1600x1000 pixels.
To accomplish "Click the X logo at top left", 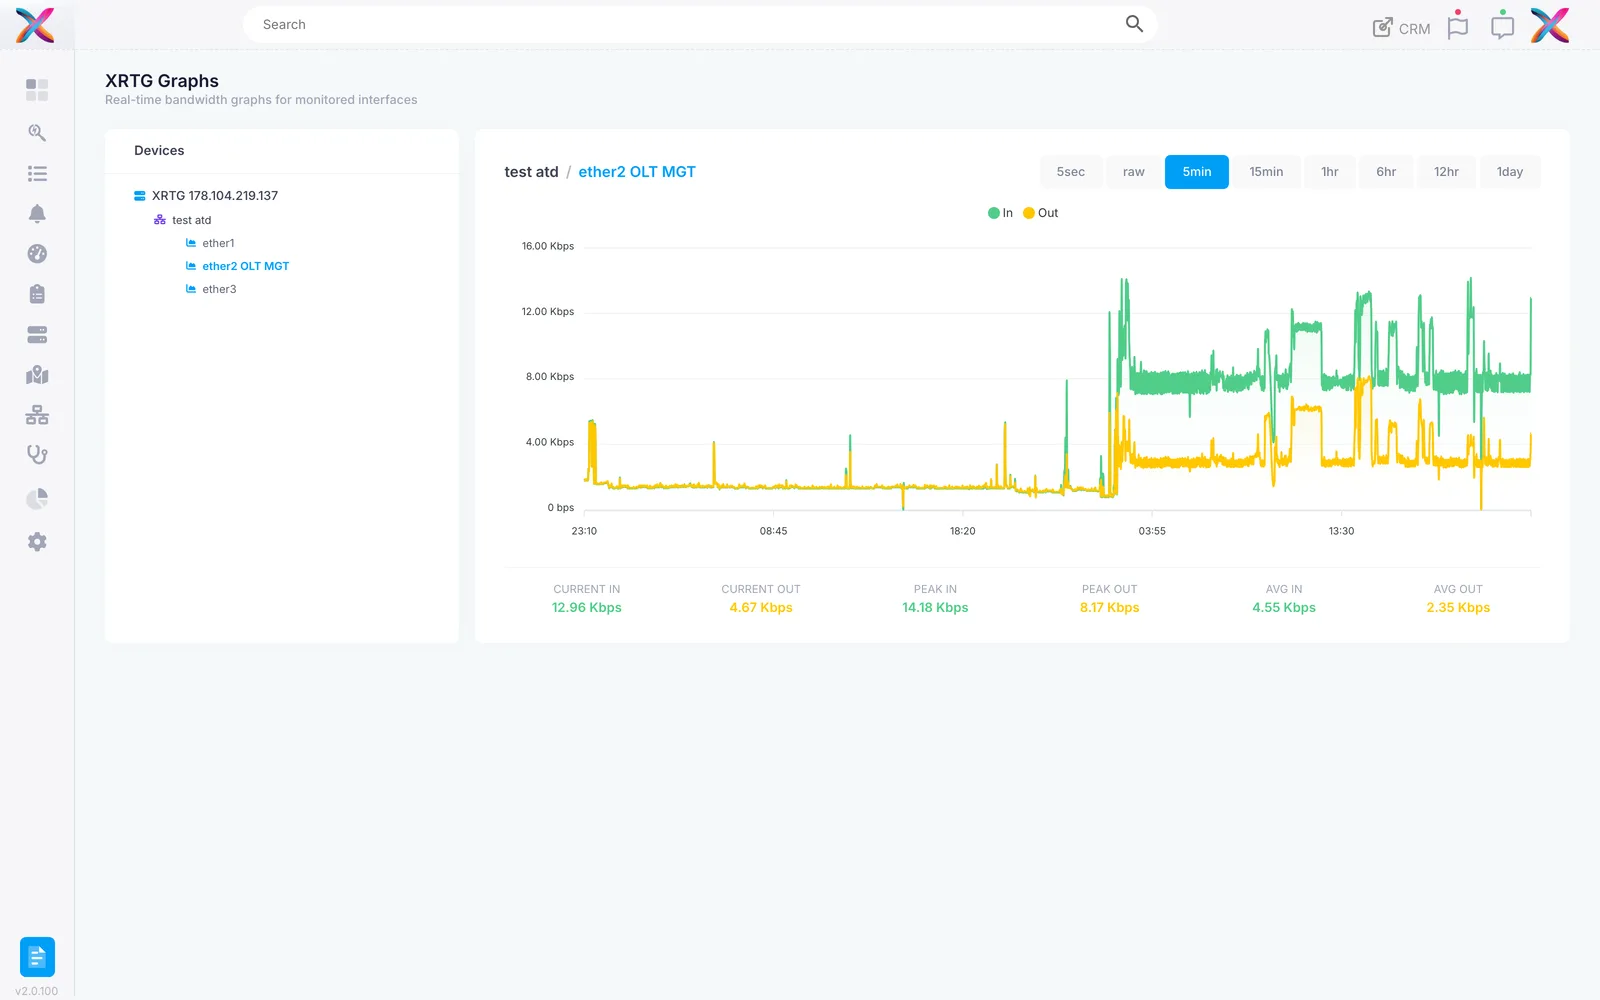I will tap(35, 25).
